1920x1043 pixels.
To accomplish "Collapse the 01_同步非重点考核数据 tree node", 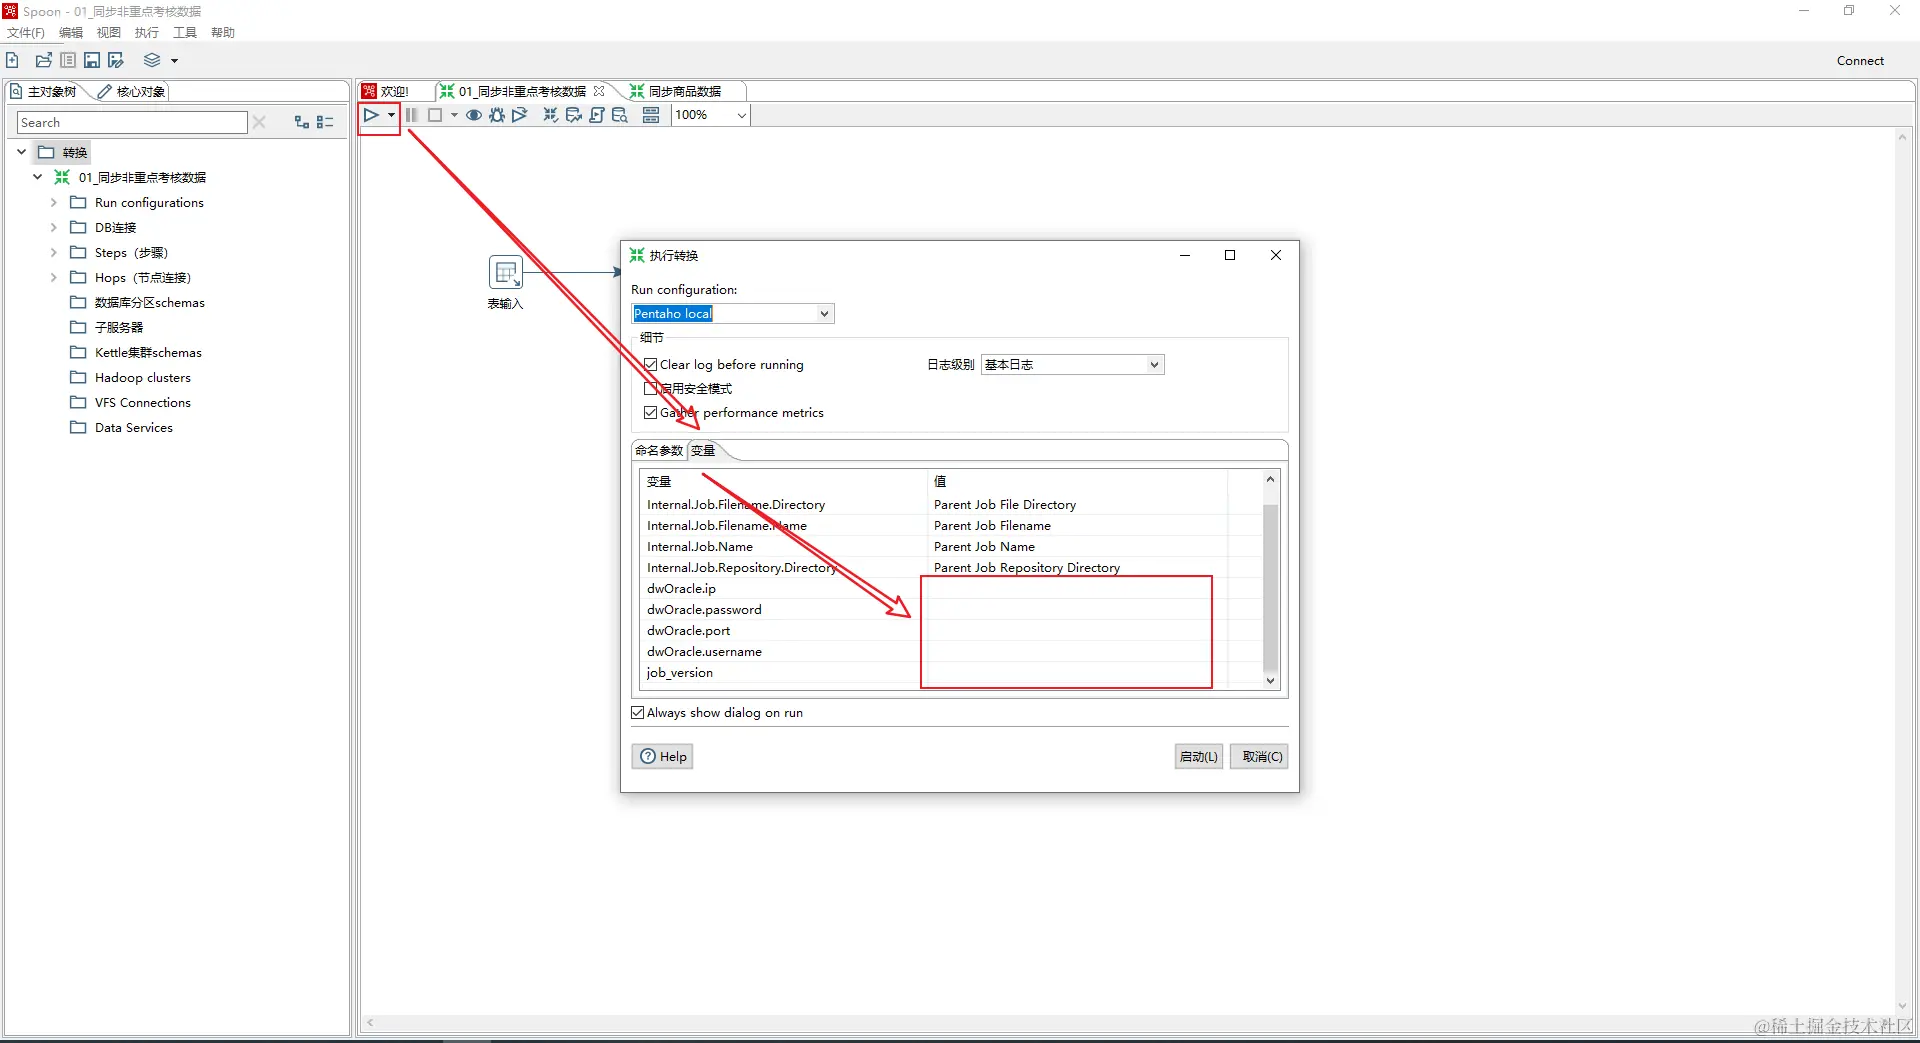I will 37,177.
